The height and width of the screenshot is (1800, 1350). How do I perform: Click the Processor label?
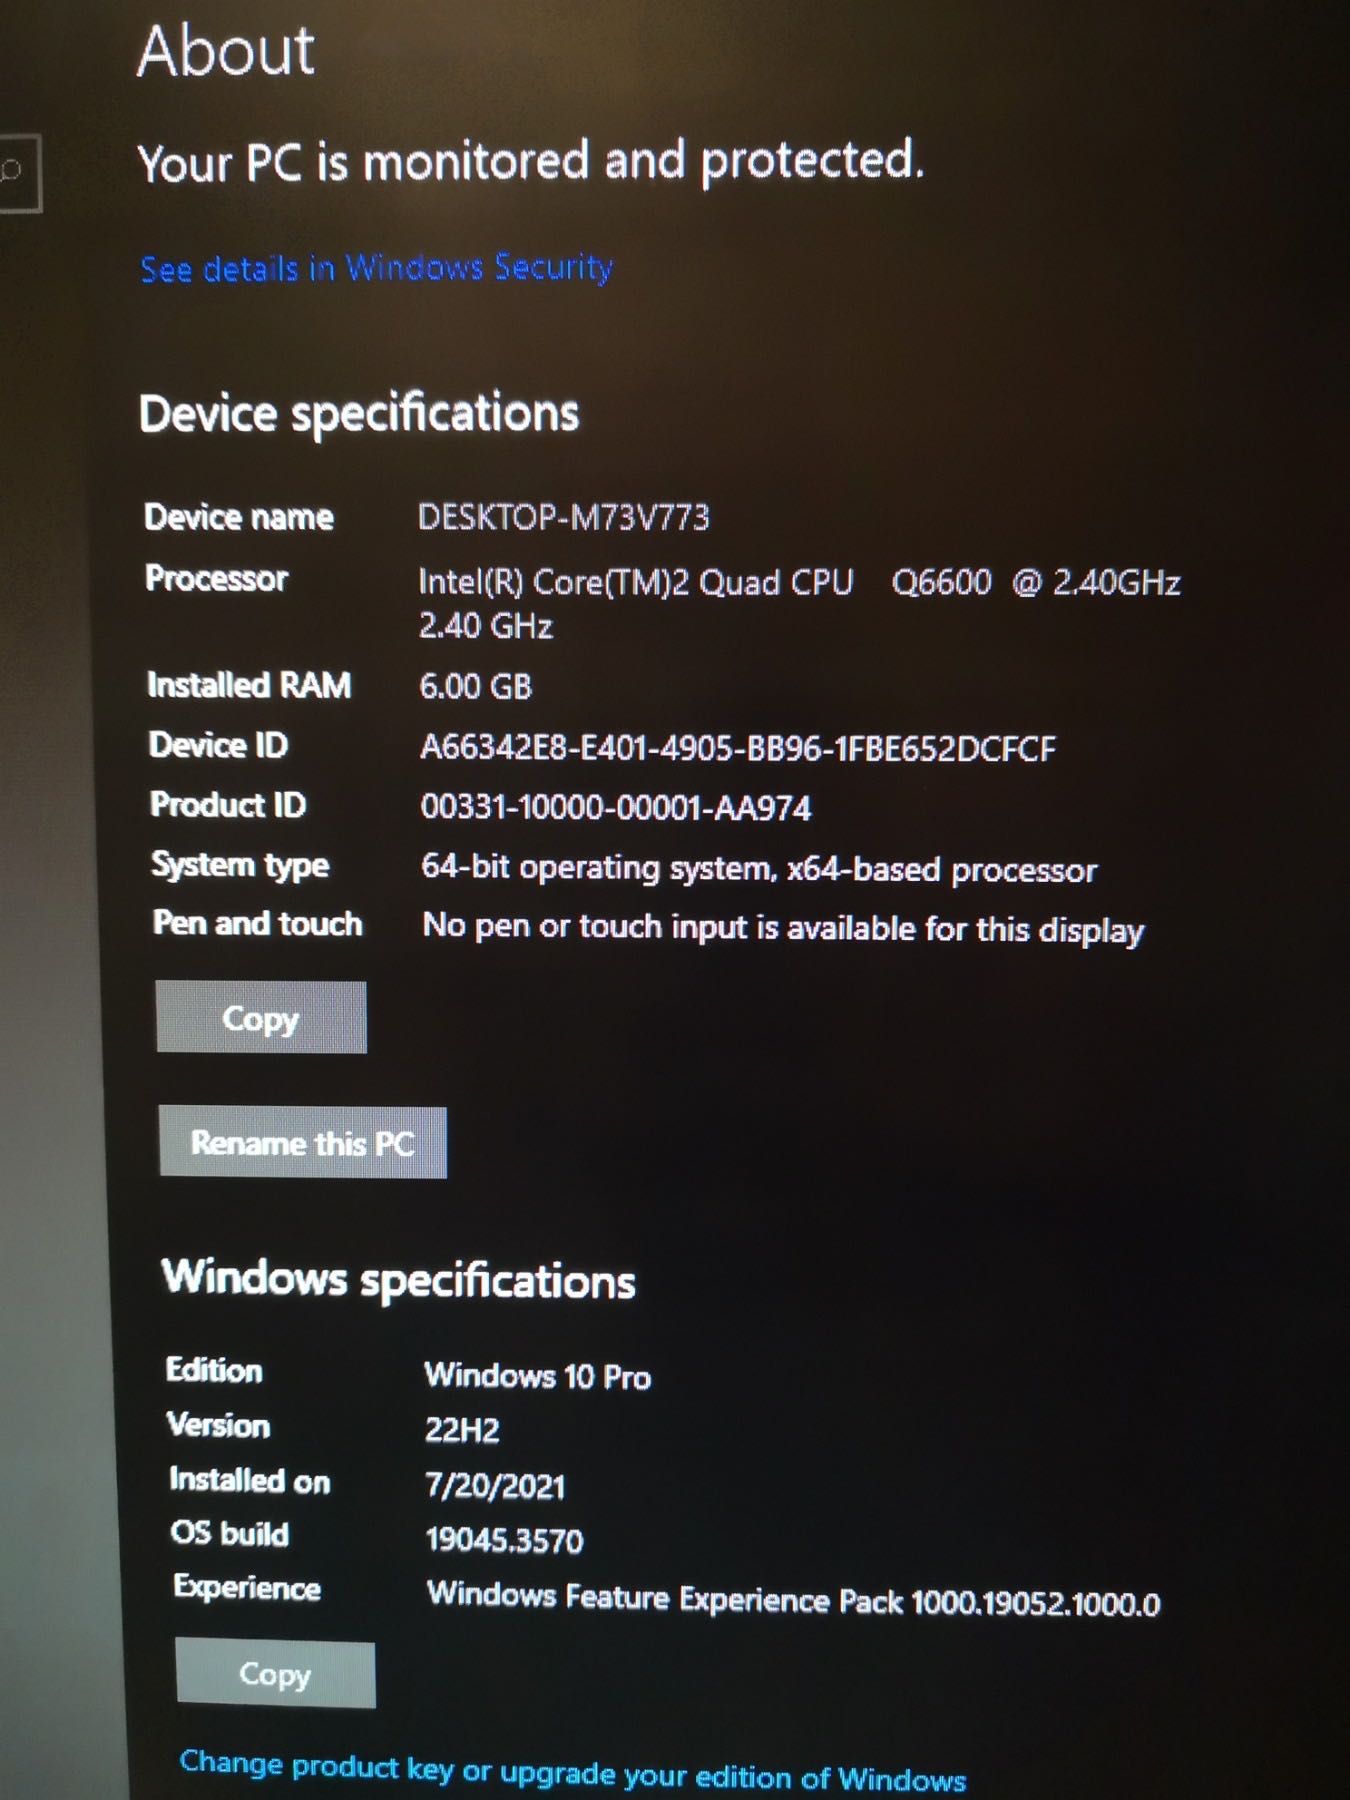tap(216, 578)
